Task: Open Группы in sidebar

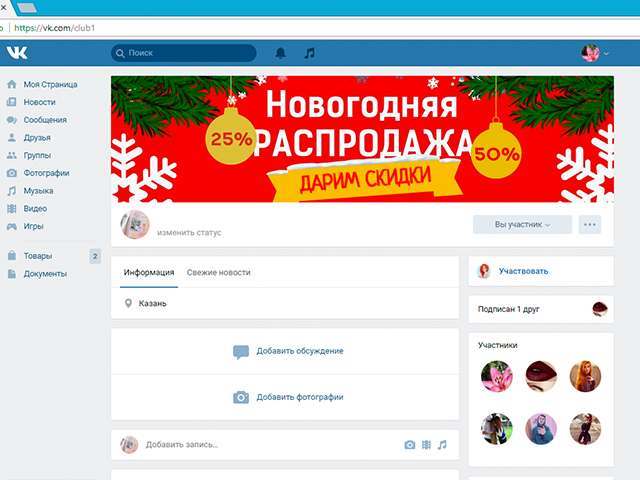Action: point(37,156)
